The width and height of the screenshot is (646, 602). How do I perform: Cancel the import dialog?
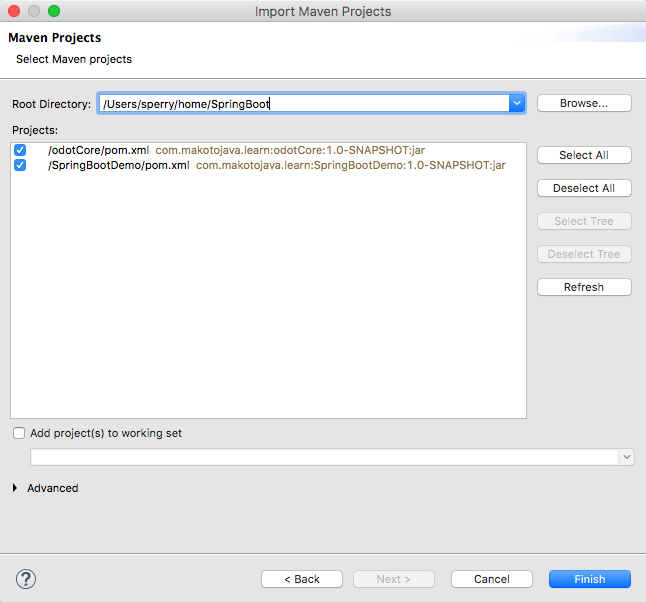click(x=492, y=579)
